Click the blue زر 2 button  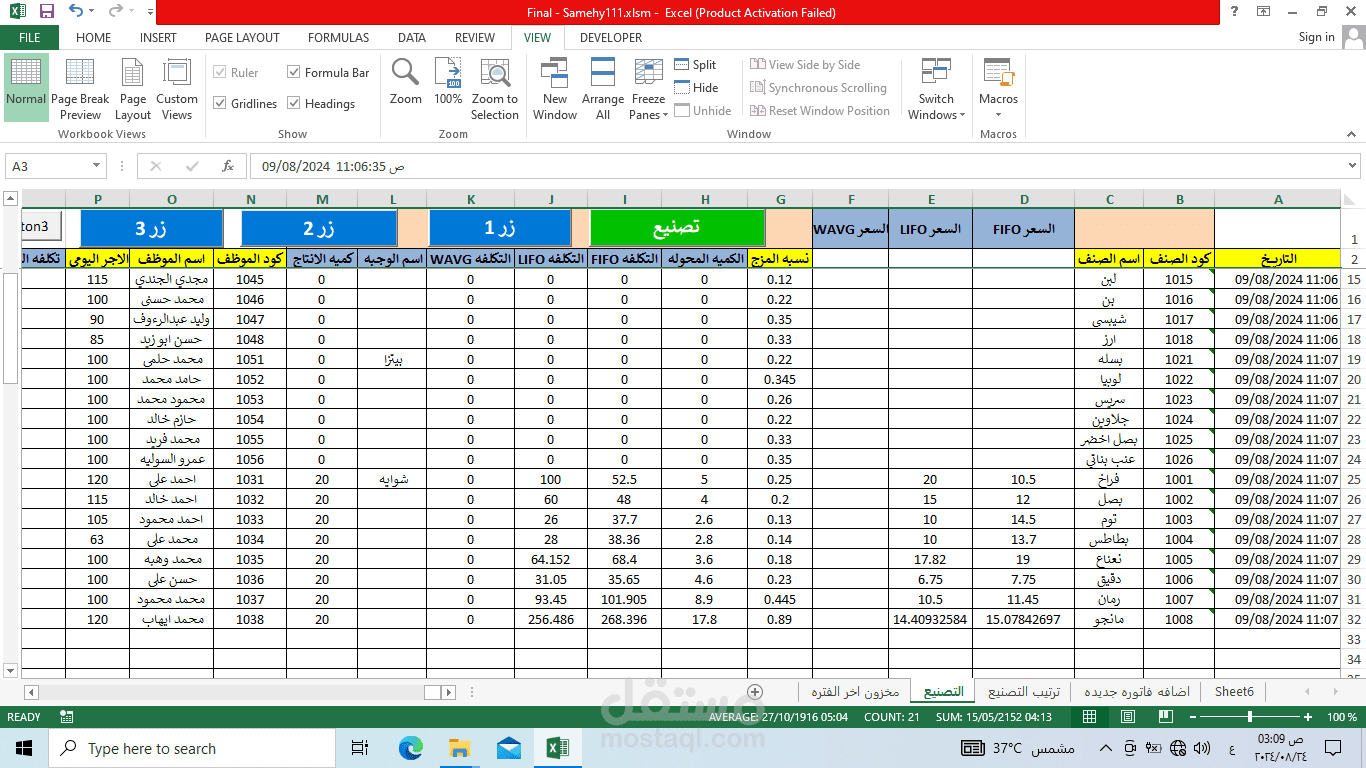[319, 228]
